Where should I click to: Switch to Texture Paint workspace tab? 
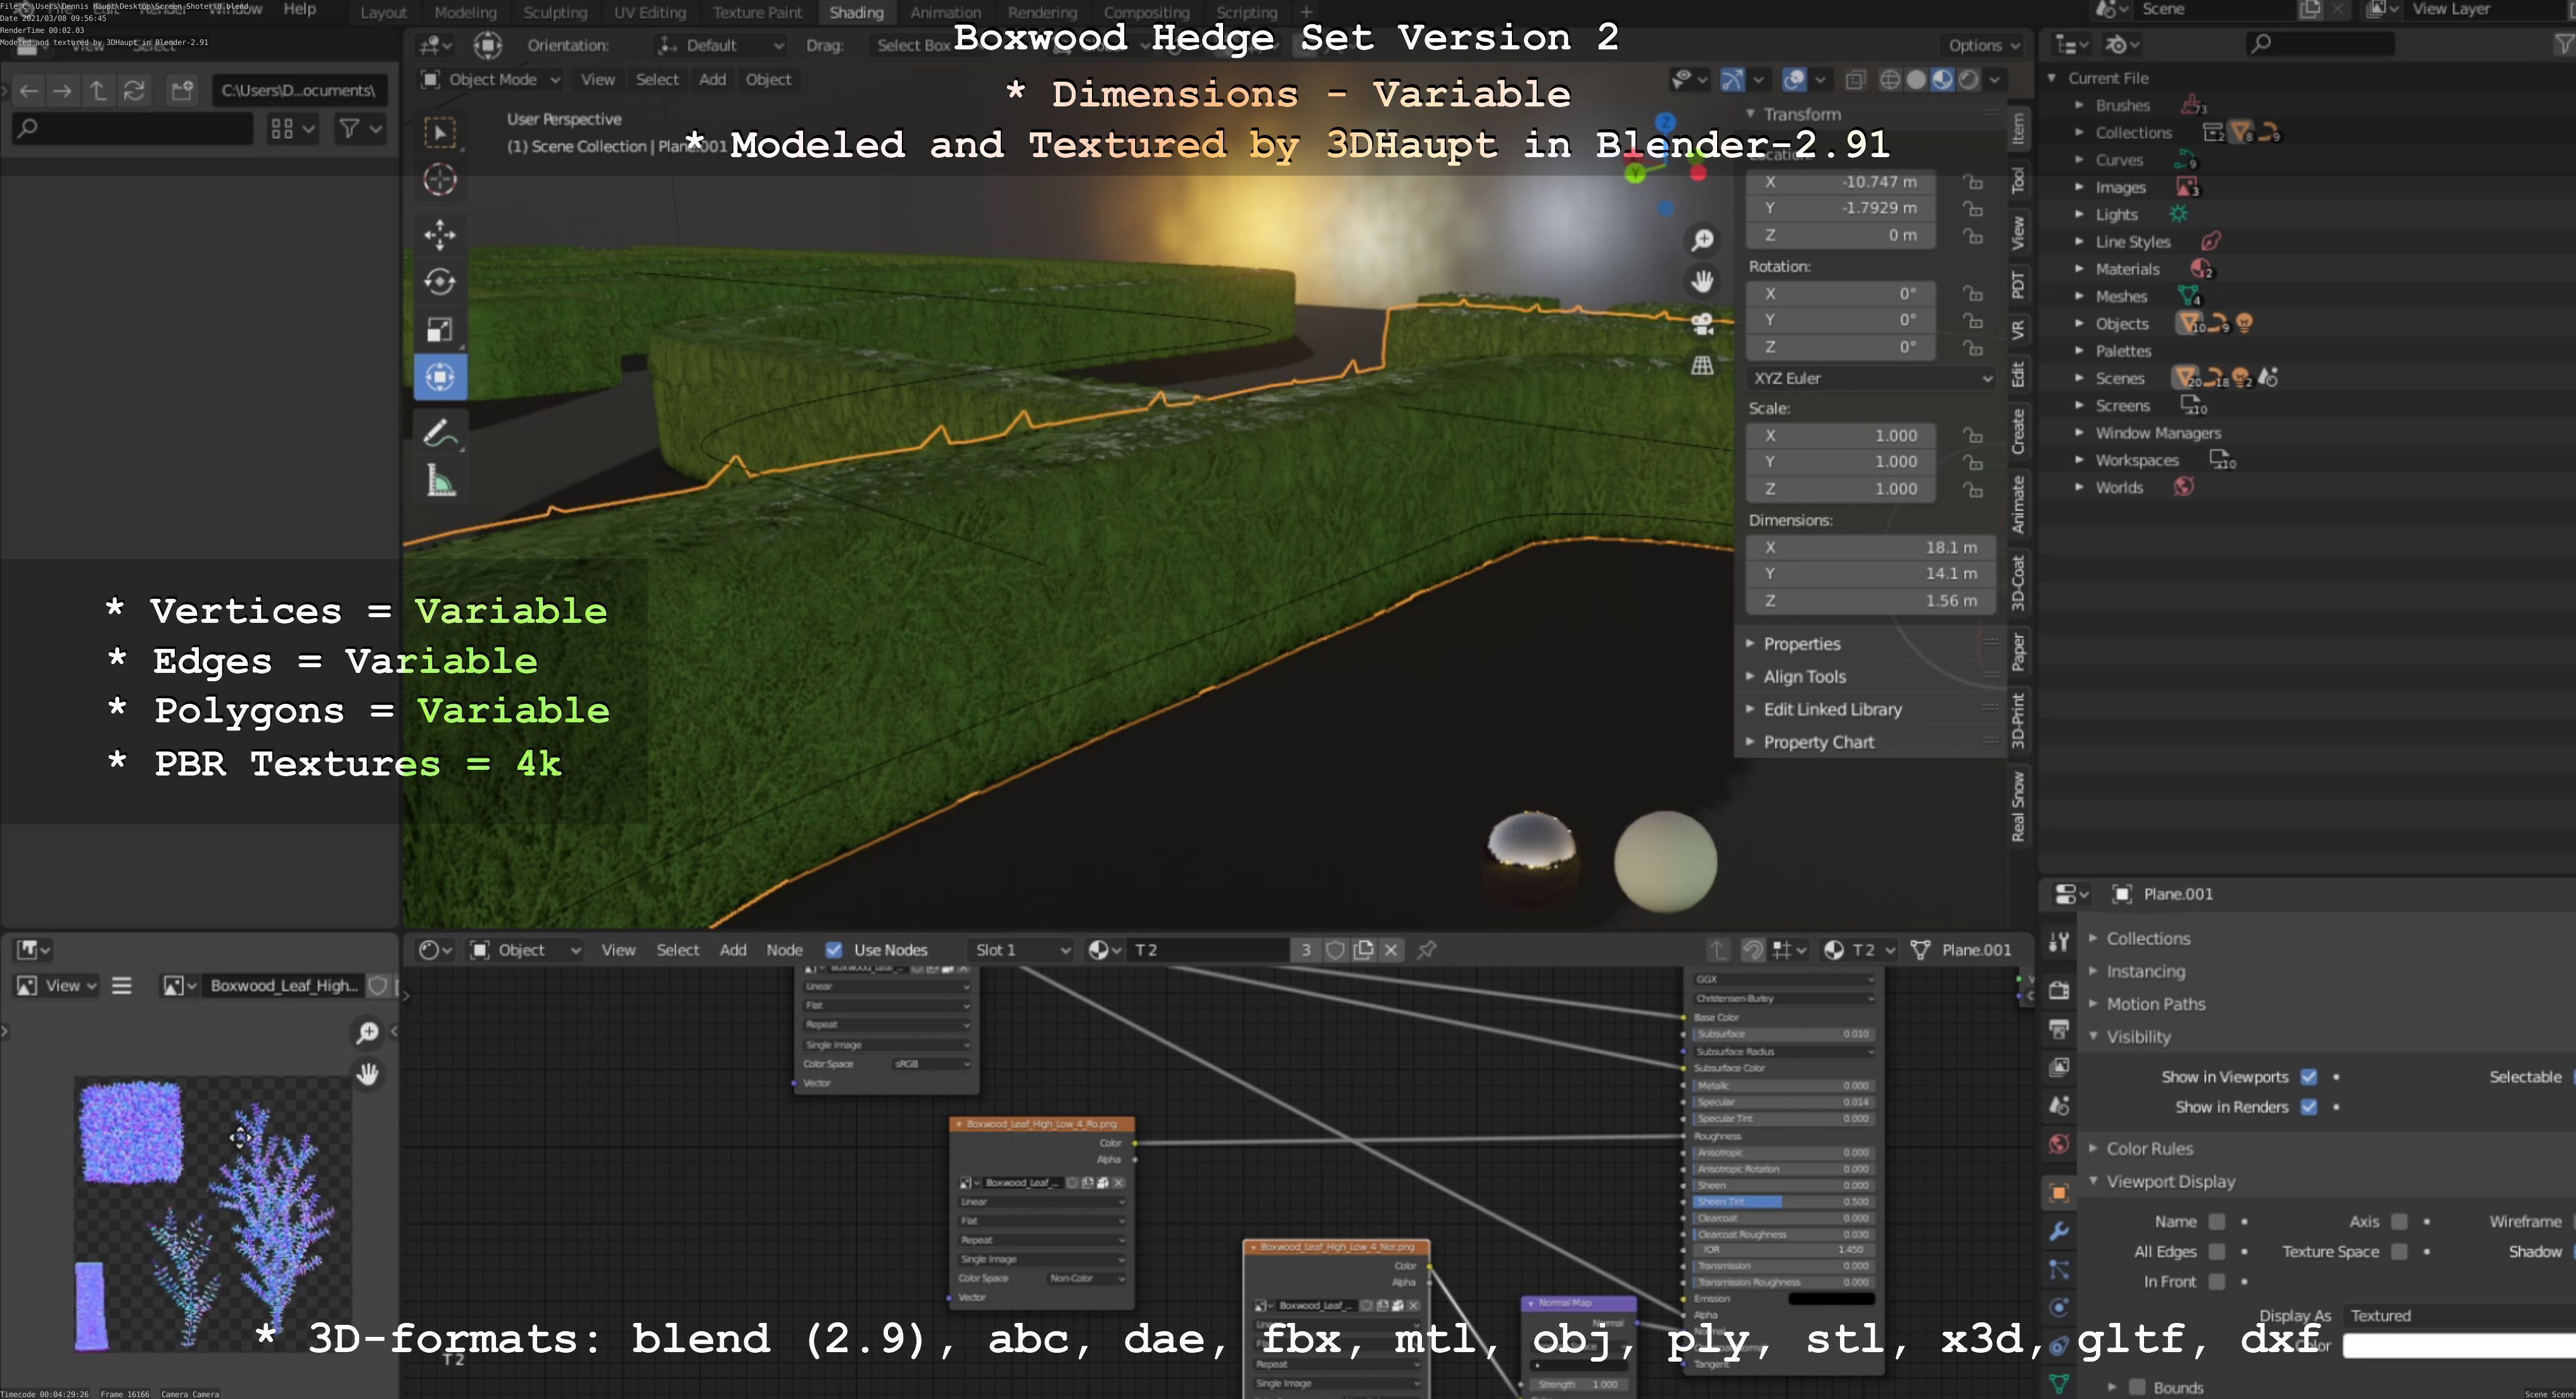(x=757, y=12)
